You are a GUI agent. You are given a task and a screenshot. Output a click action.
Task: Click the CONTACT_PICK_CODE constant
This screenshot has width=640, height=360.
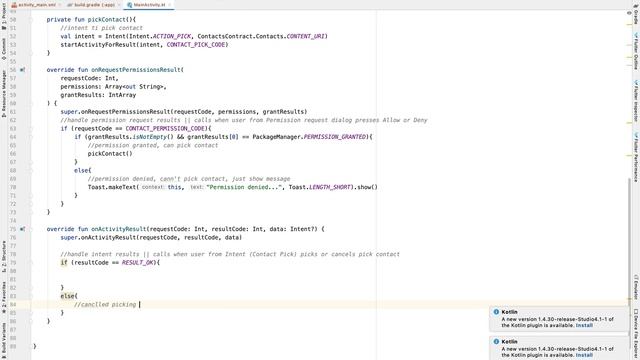click(x=197, y=44)
